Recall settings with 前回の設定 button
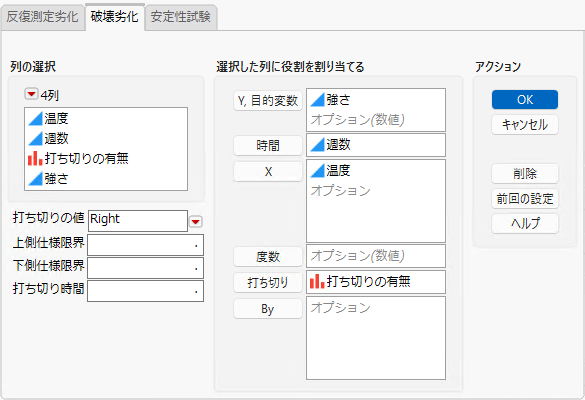Viewport: 585px width, 400px height. point(525,199)
